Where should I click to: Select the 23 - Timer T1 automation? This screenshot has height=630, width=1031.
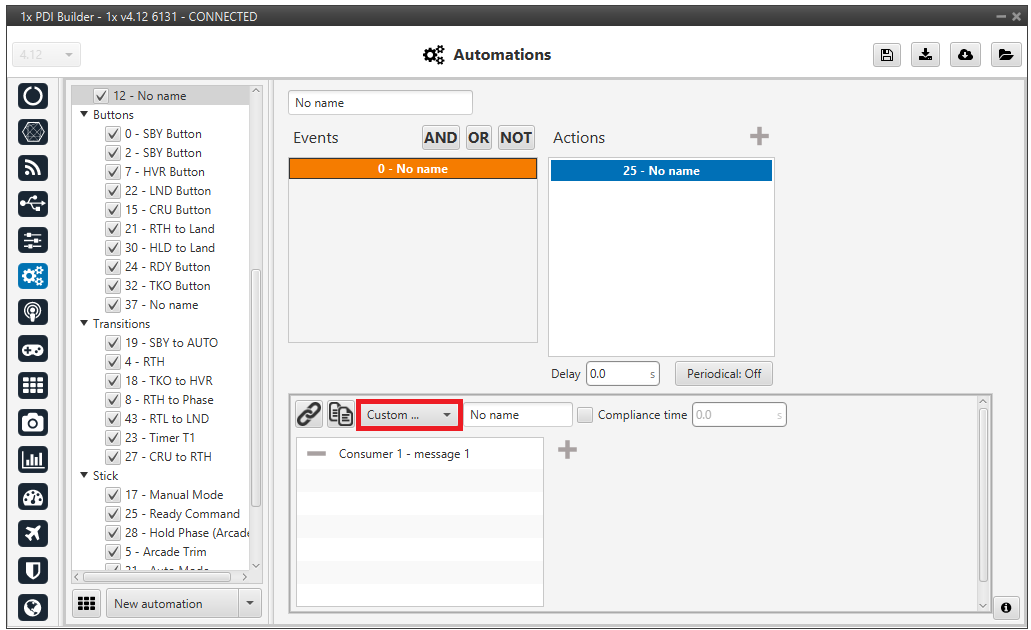pos(166,438)
